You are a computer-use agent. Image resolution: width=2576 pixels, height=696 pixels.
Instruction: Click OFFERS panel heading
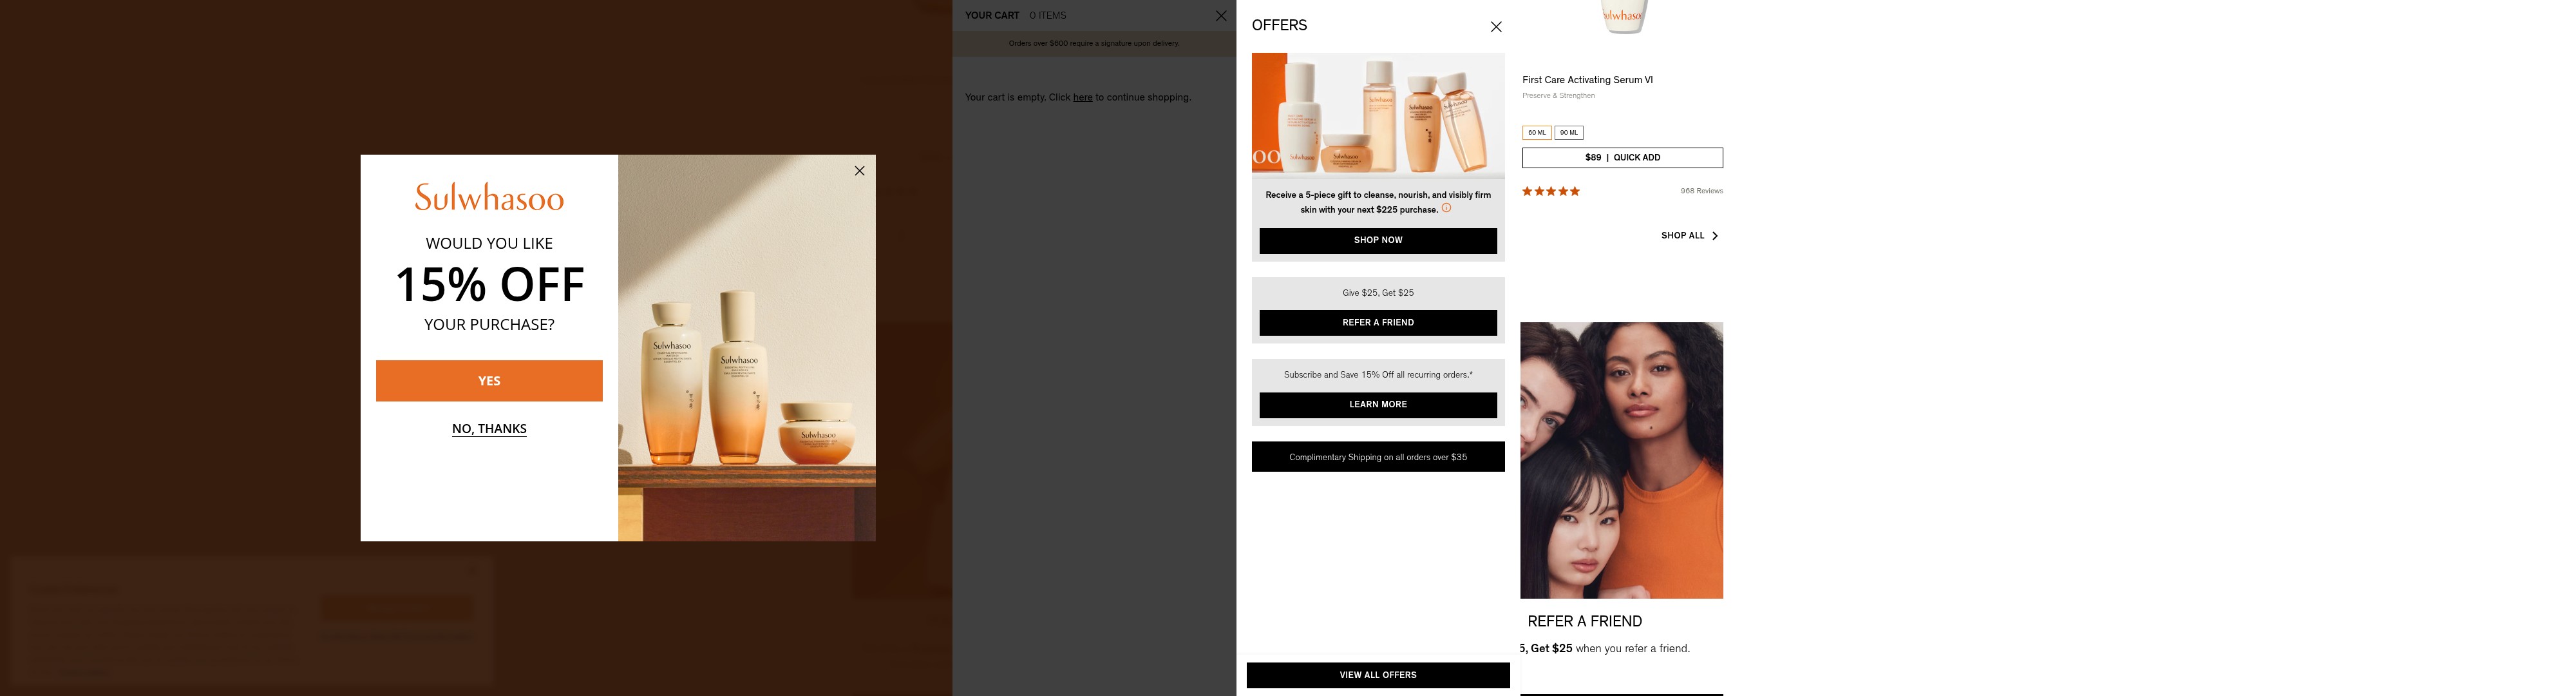coord(1279,25)
